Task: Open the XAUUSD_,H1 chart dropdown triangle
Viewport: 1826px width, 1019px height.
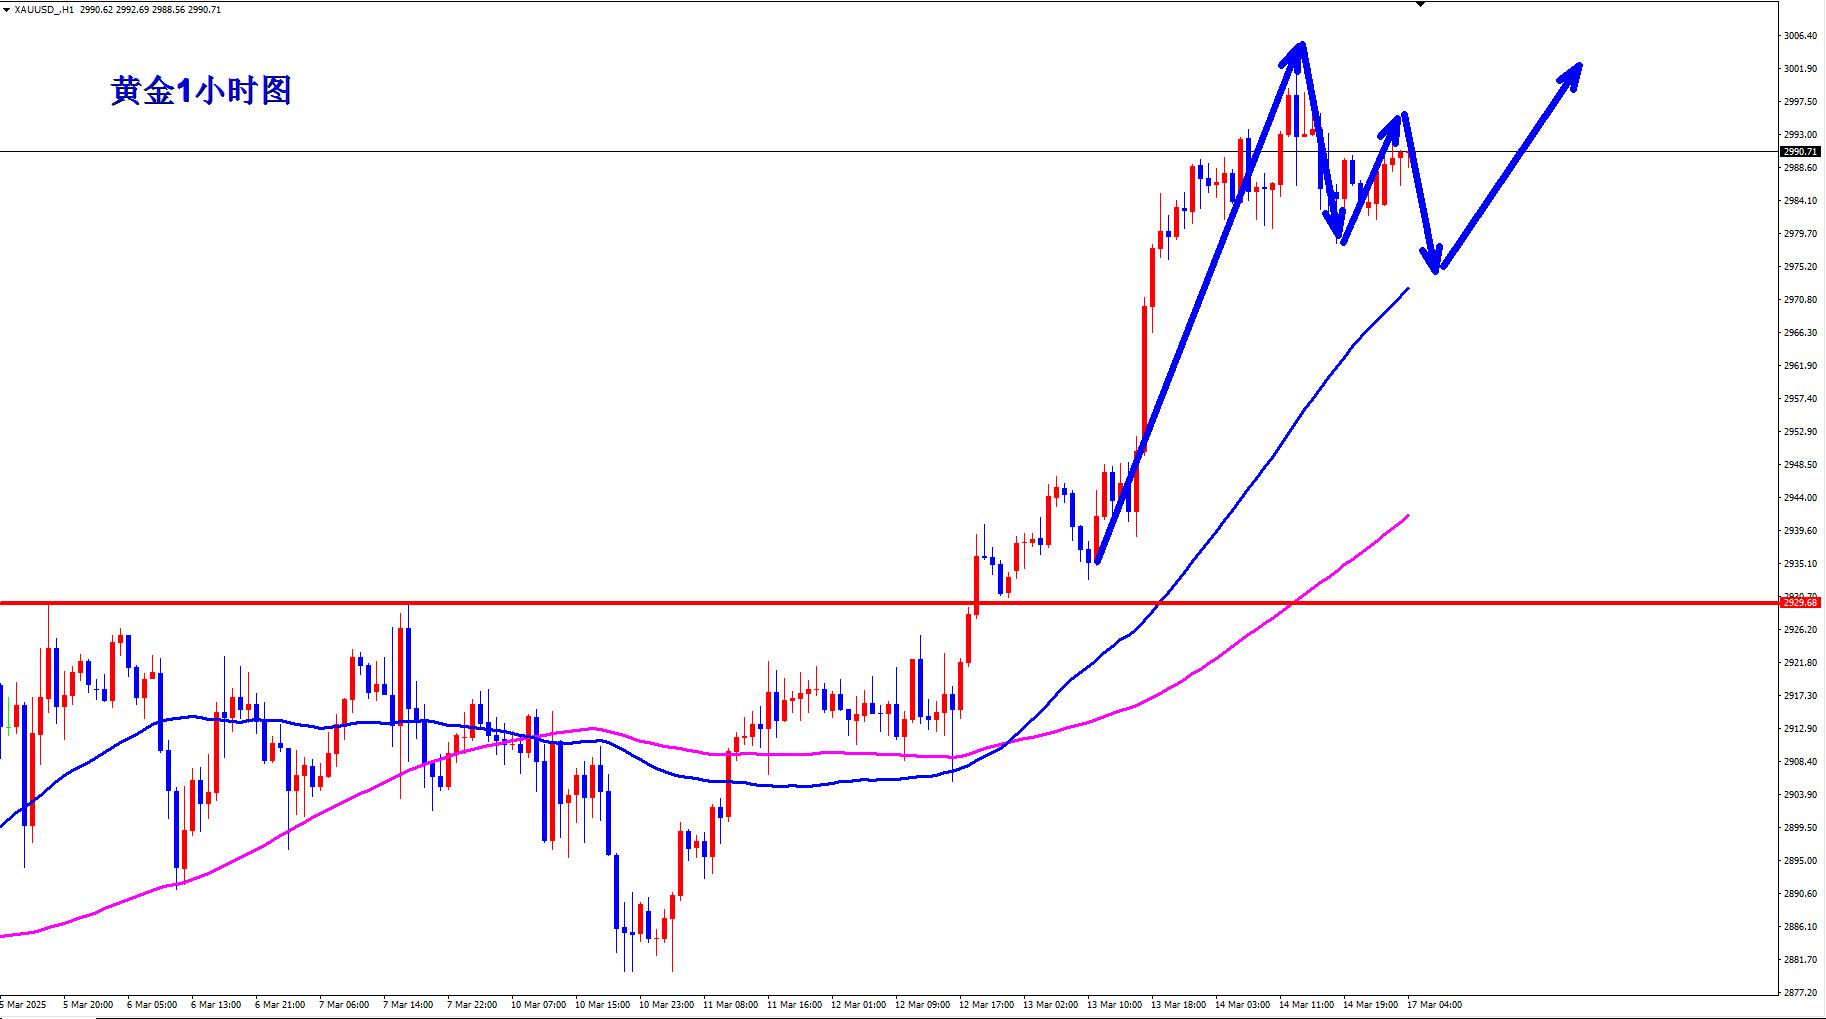Action: click(x=6, y=9)
